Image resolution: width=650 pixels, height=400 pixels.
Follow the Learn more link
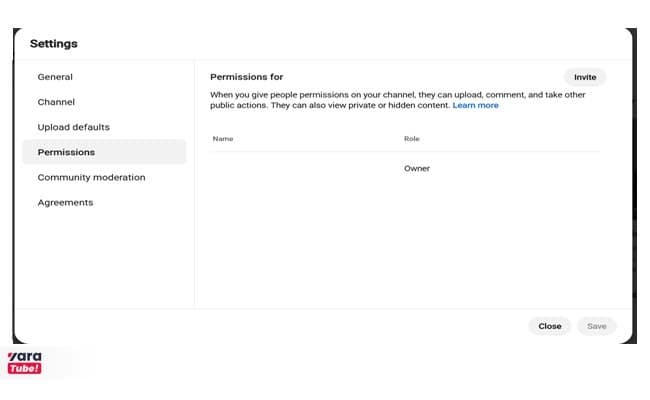coord(475,105)
